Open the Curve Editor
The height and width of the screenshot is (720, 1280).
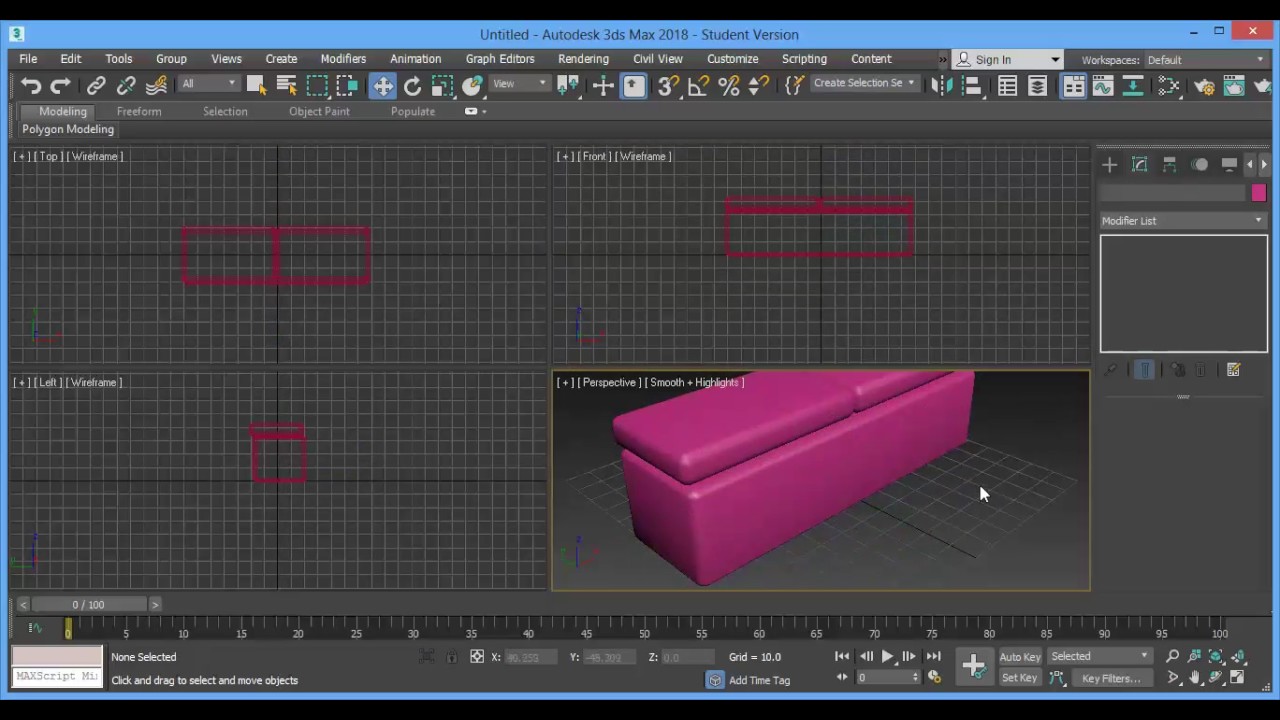(1103, 86)
